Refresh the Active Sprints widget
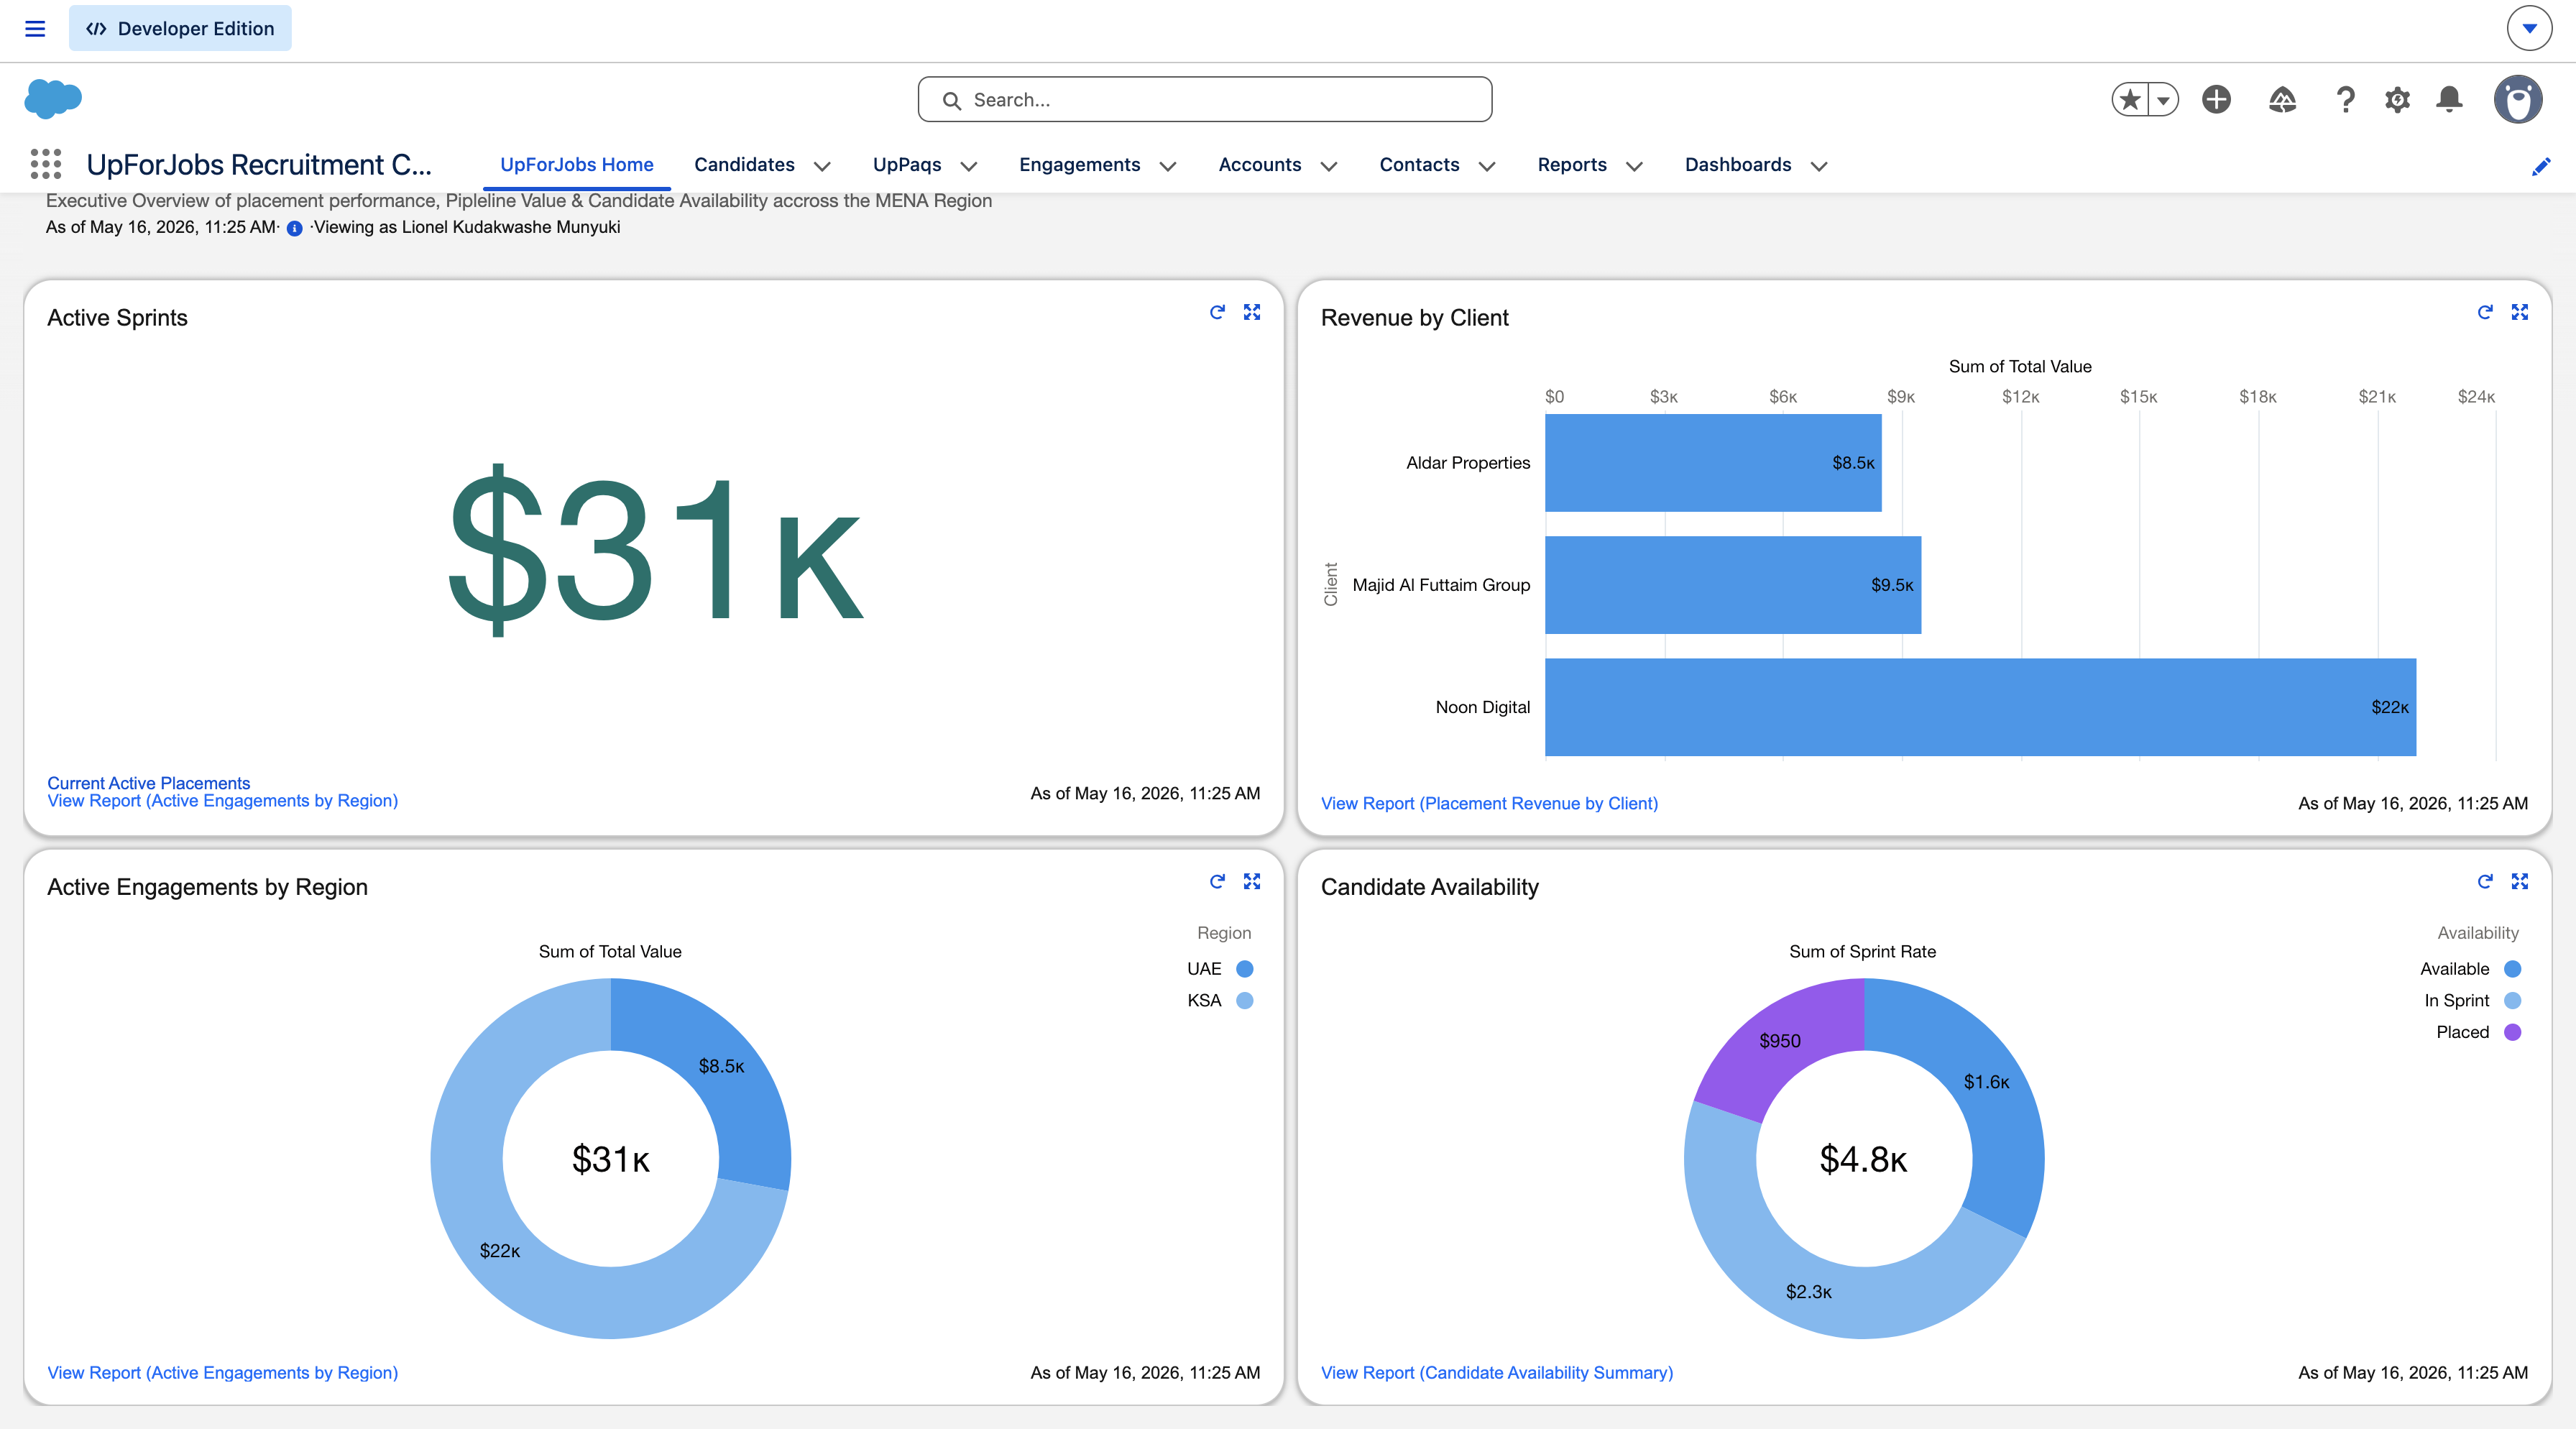The image size is (2576, 1429). (x=1217, y=312)
